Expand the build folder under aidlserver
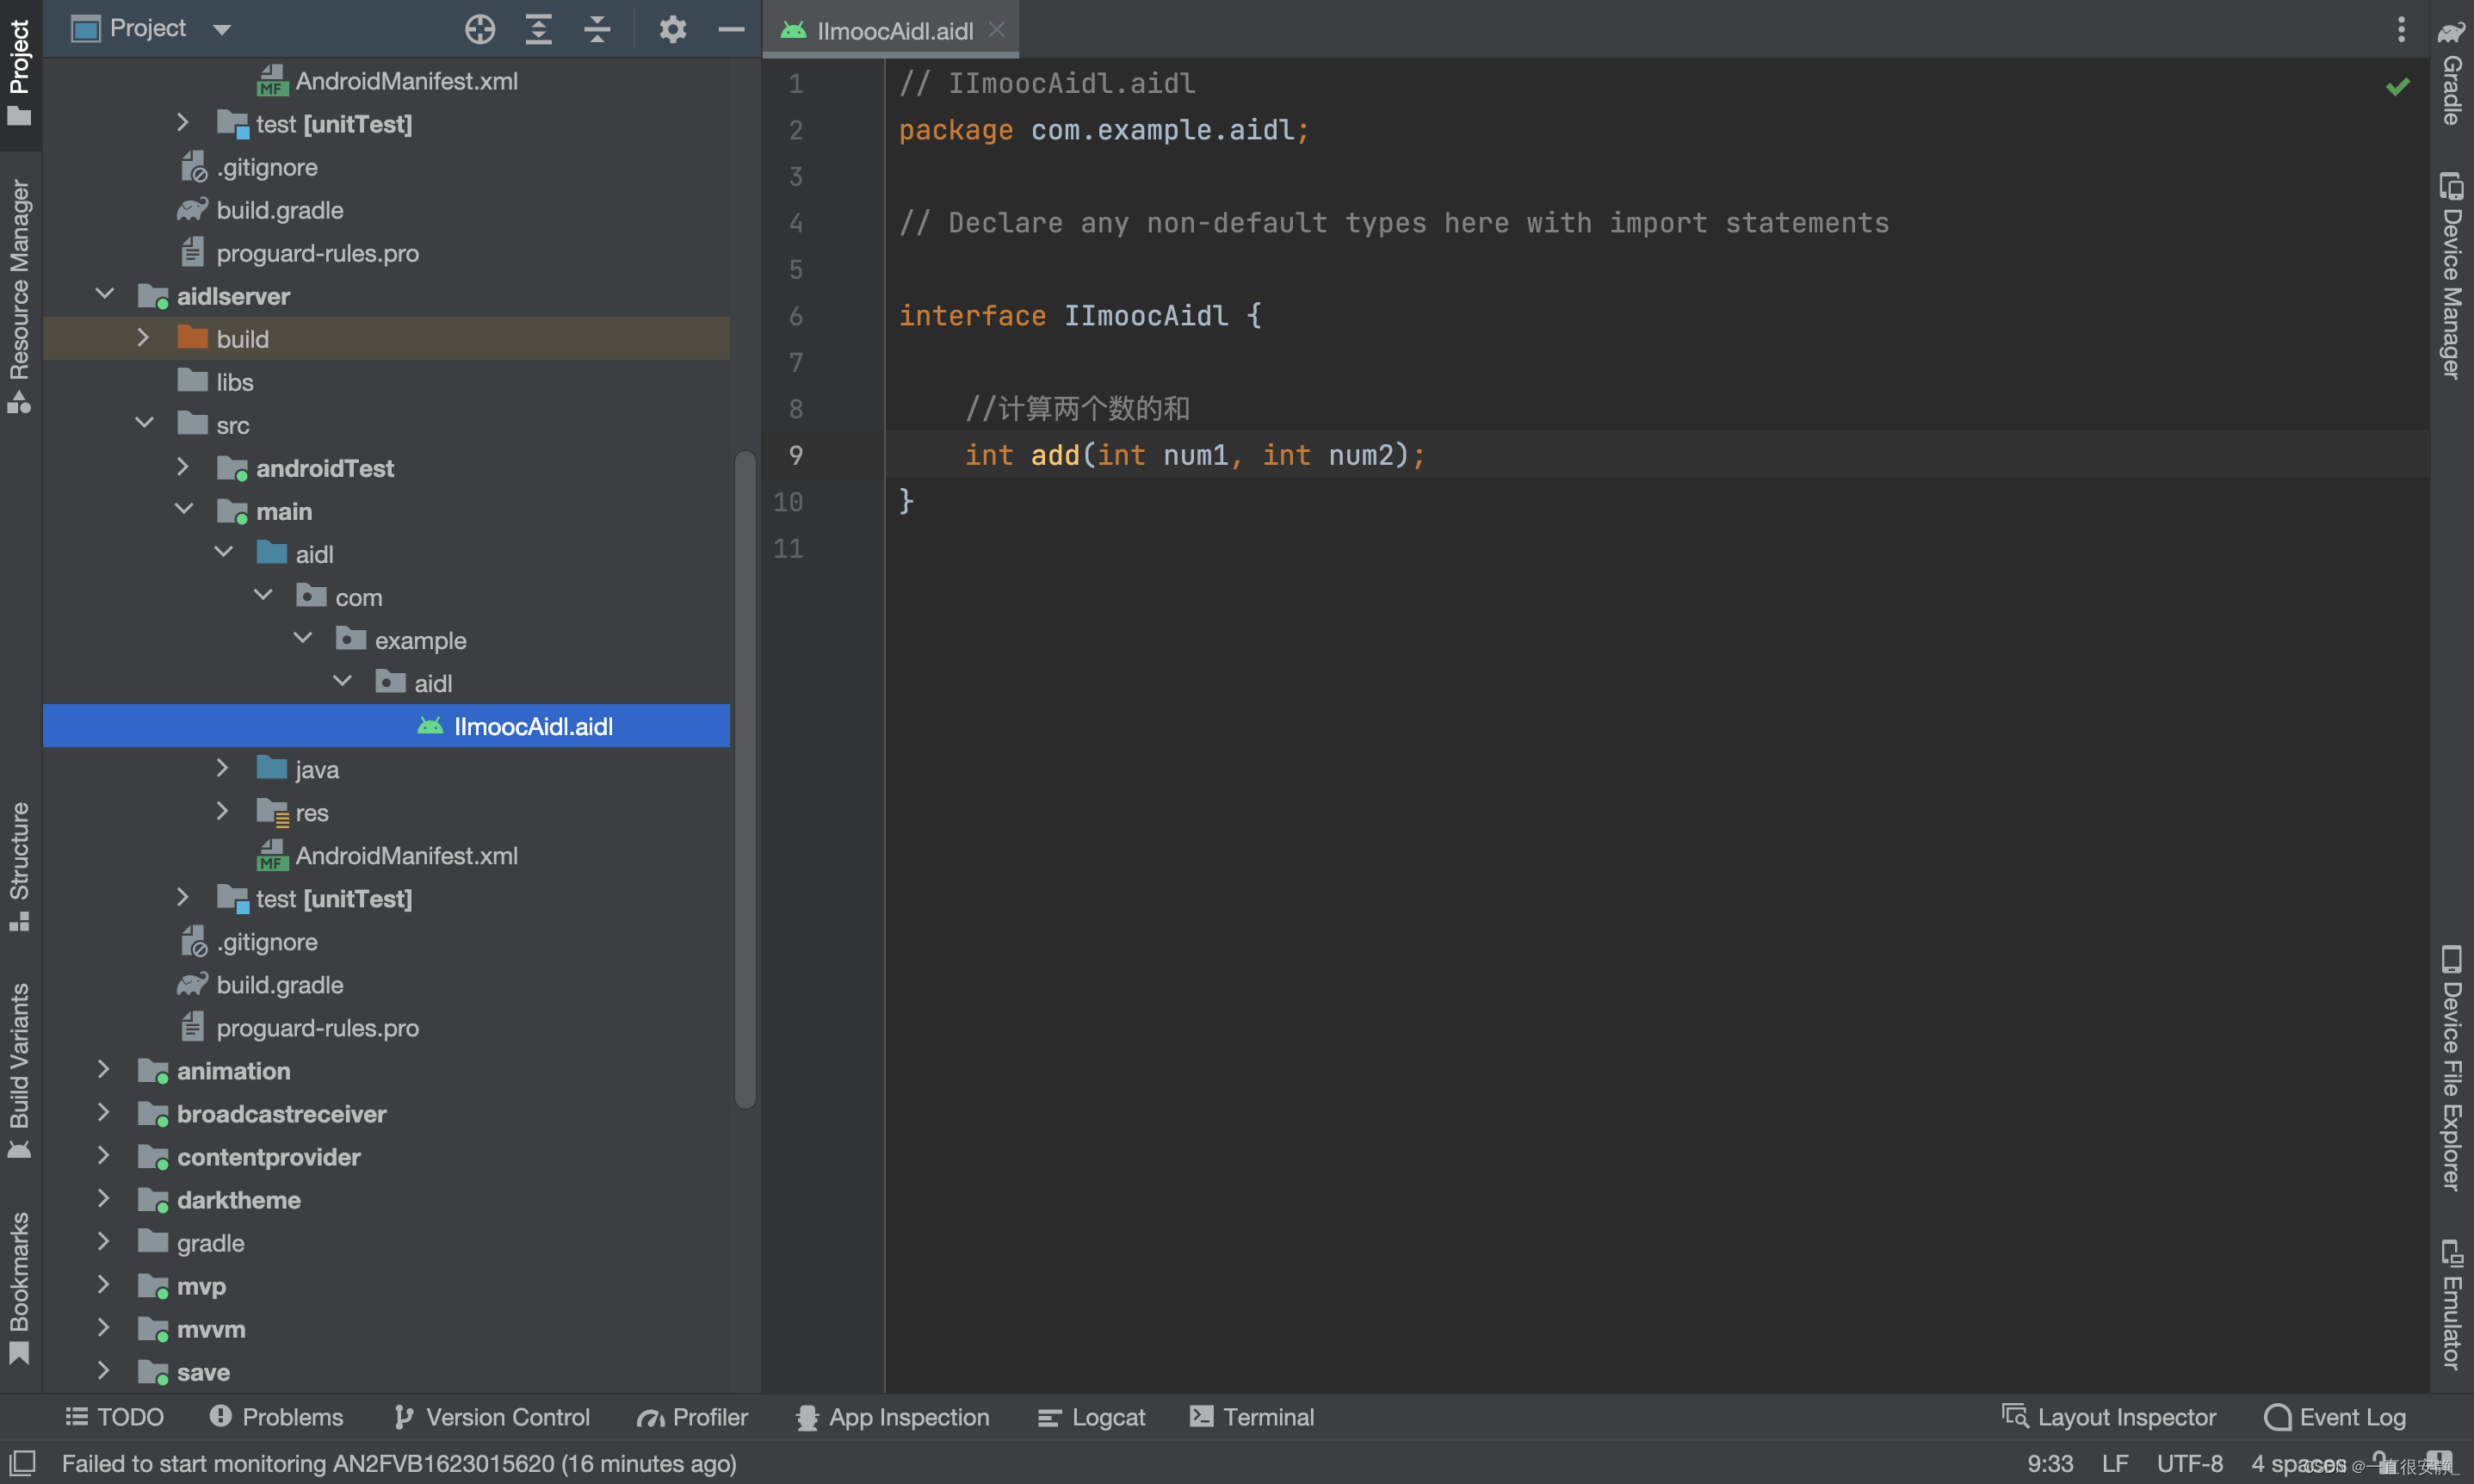This screenshot has height=1484, width=2474. [x=143, y=338]
